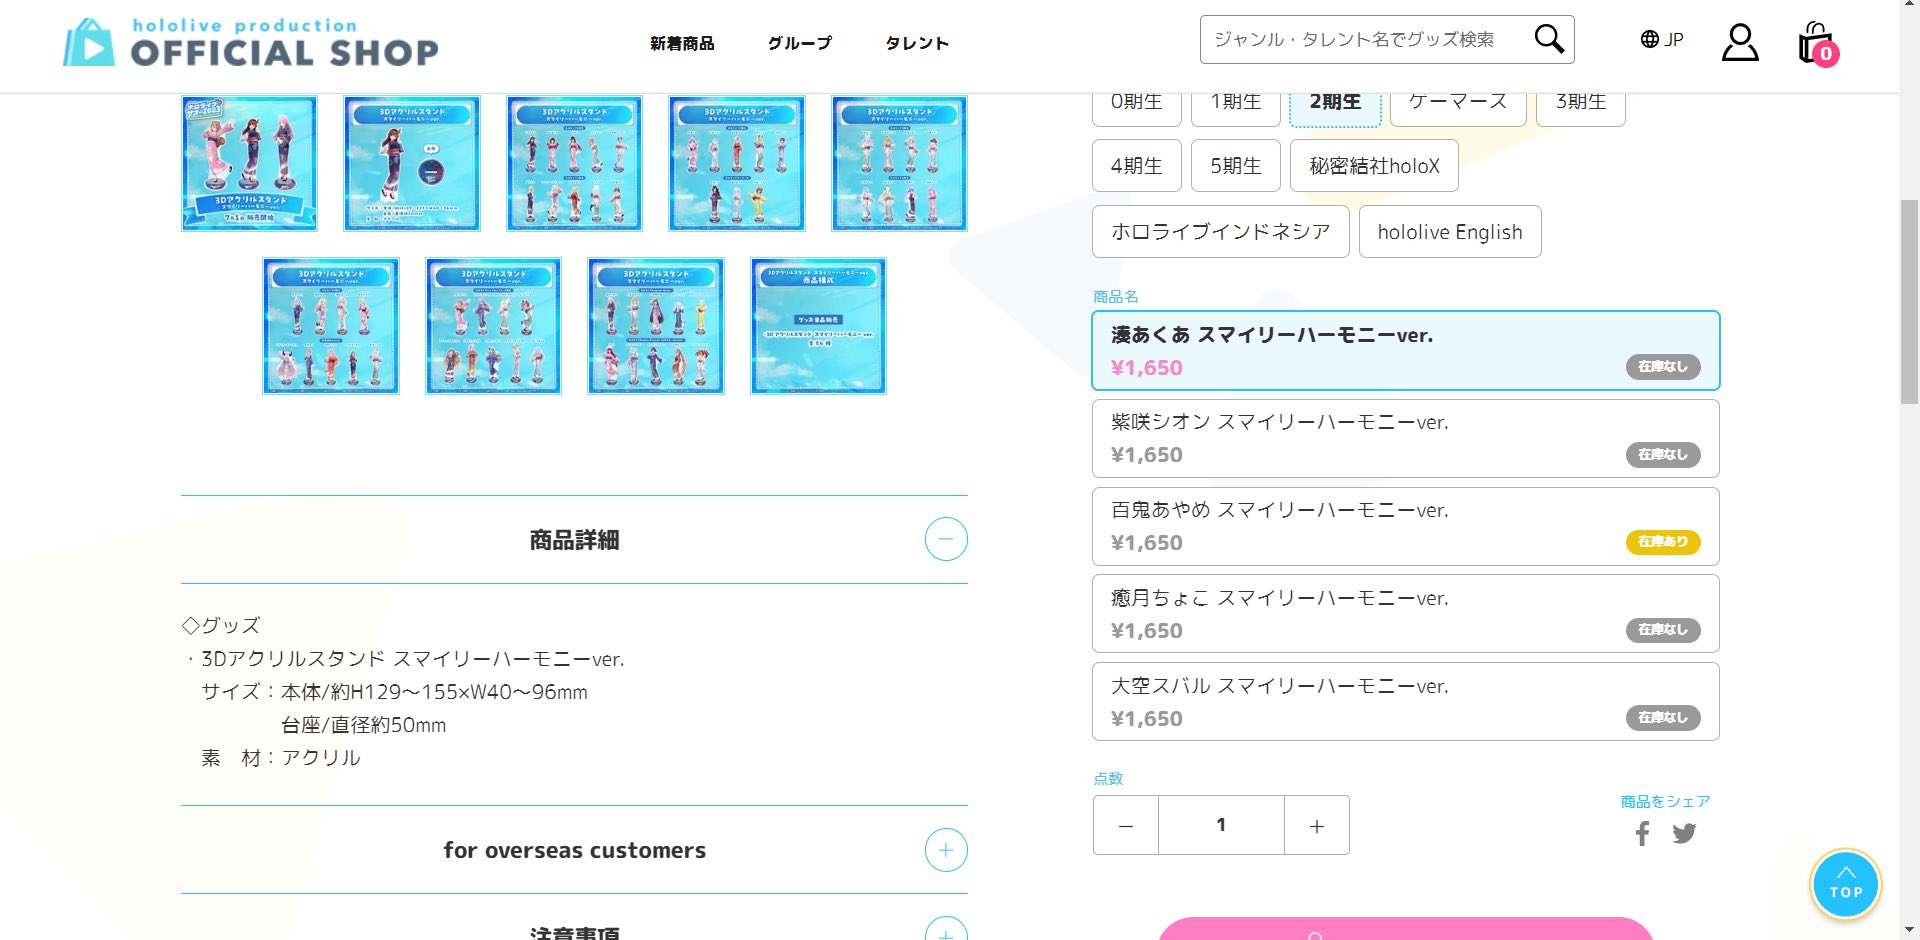
Task: Share product on Twitter
Action: [1684, 833]
